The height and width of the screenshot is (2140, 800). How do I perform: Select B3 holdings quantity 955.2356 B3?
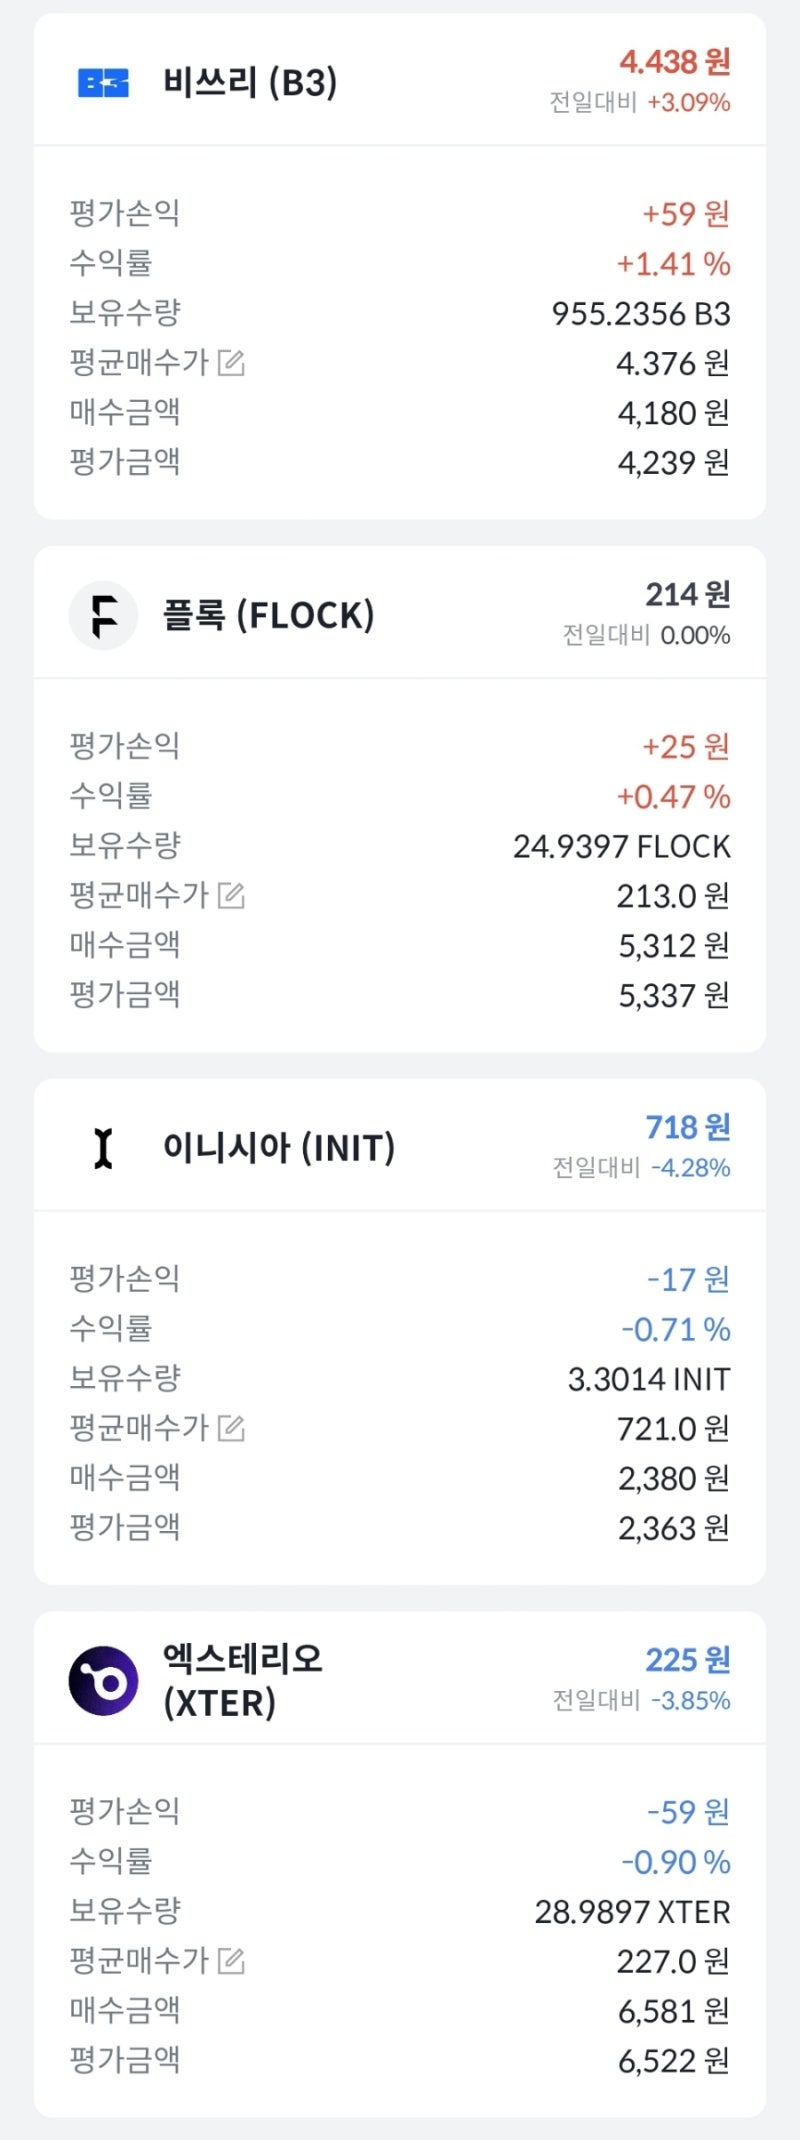[640, 314]
